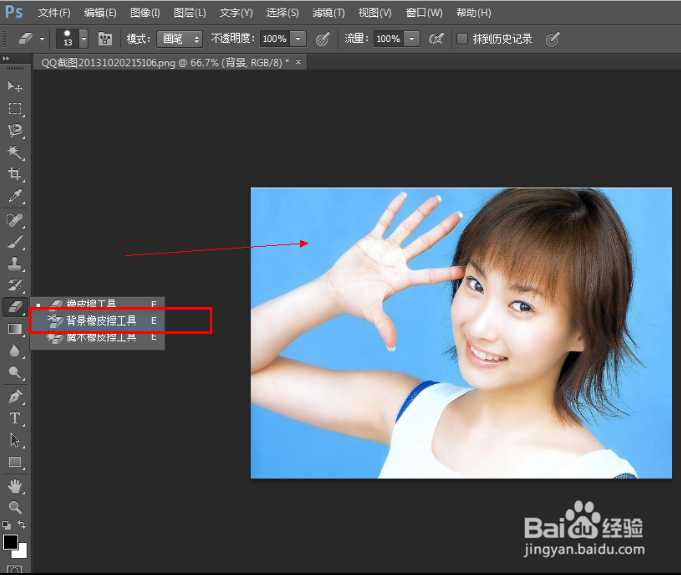Open the 不透明度 slider dropdown arrow
This screenshot has width=681, height=575.
tap(298, 39)
